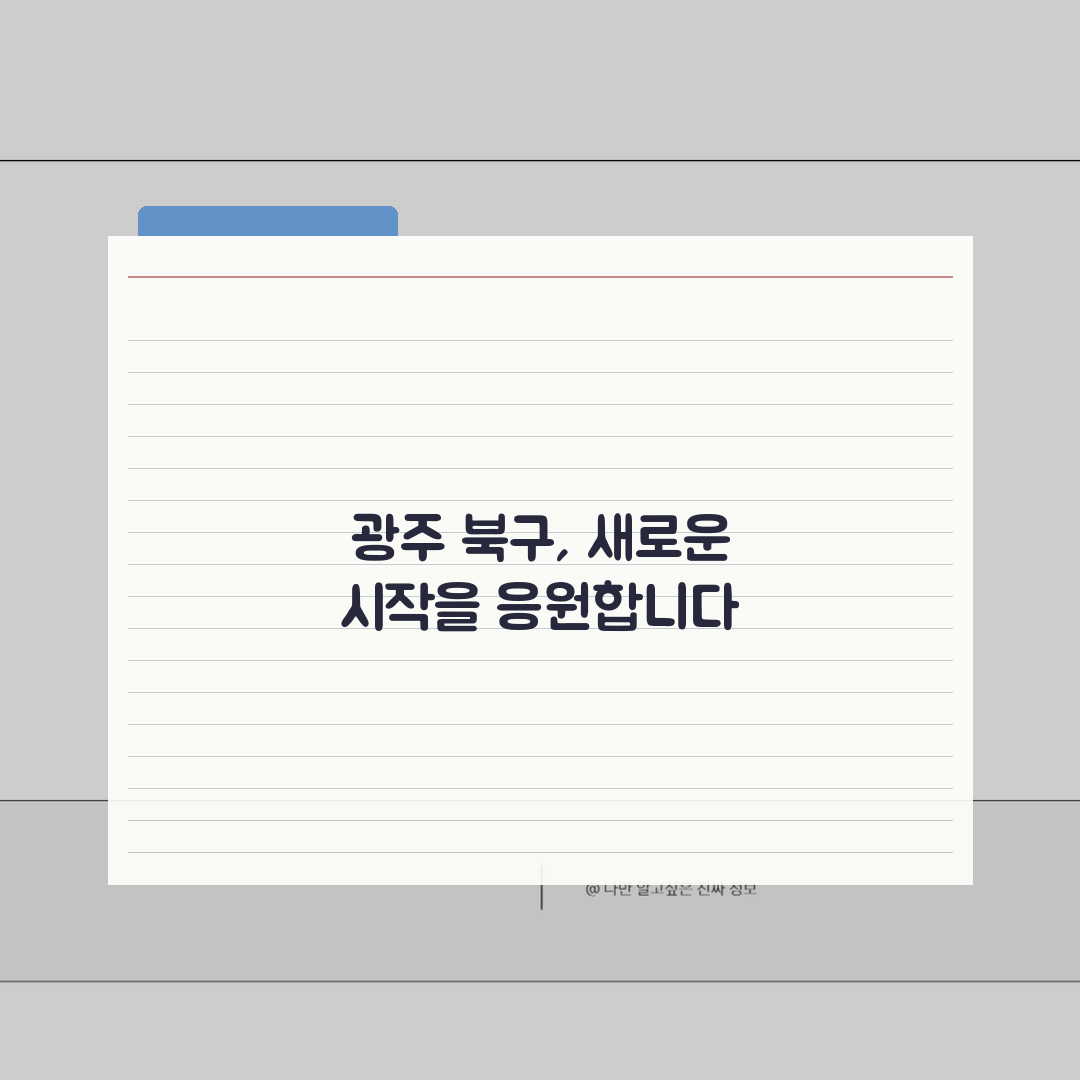Viewport: 1080px width, 1080px height.
Task: Click the headline line "광주 북구, 새로운"
Action: (540, 538)
